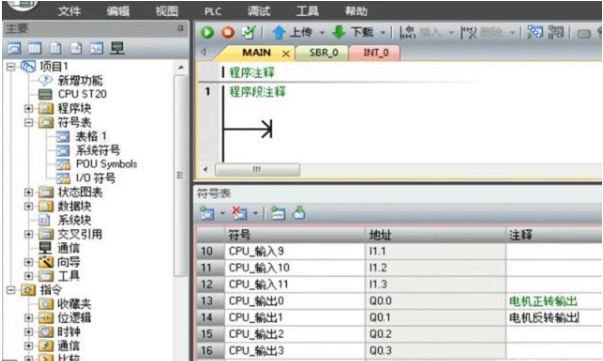Open the Download dropdown arrow

(383, 33)
